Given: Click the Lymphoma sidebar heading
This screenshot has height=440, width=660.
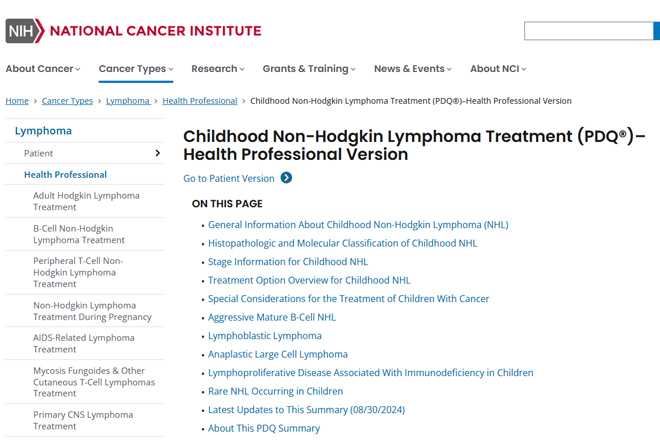Looking at the screenshot, I should point(43,131).
